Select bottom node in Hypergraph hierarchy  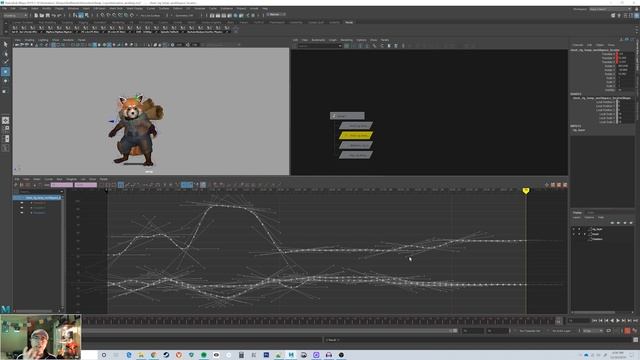(x=356, y=155)
